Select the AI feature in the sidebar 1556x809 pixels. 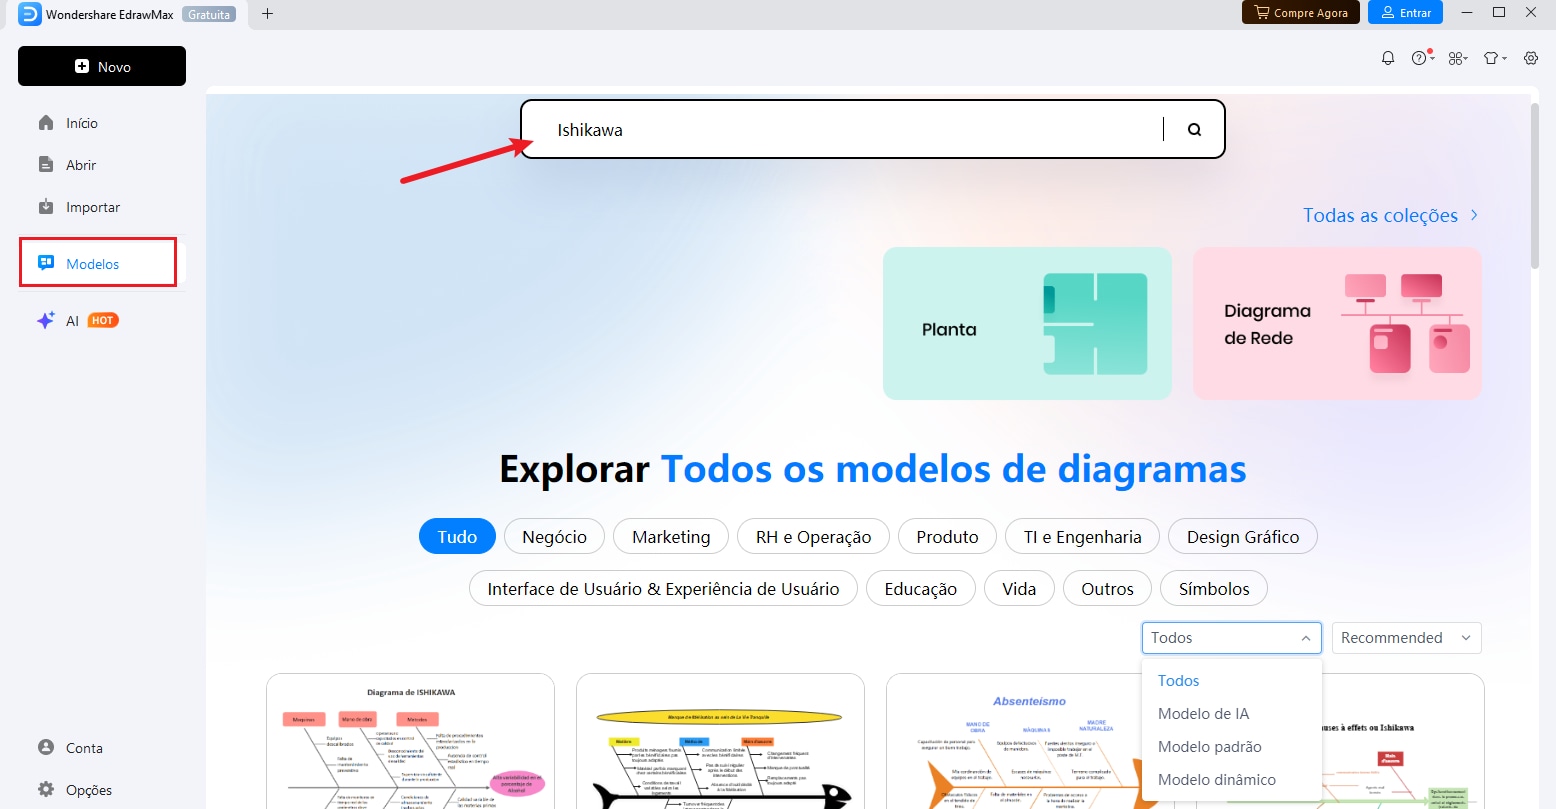71,320
